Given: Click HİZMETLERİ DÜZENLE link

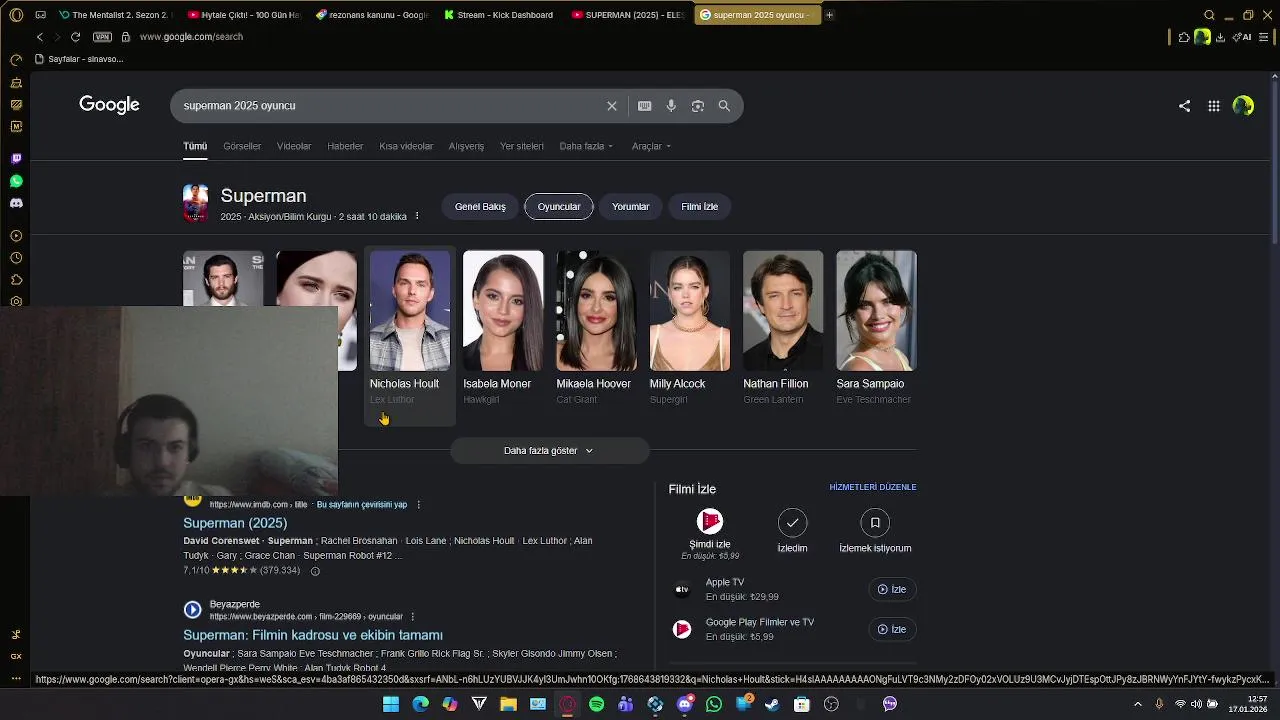Looking at the screenshot, I should pyautogui.click(x=873, y=487).
